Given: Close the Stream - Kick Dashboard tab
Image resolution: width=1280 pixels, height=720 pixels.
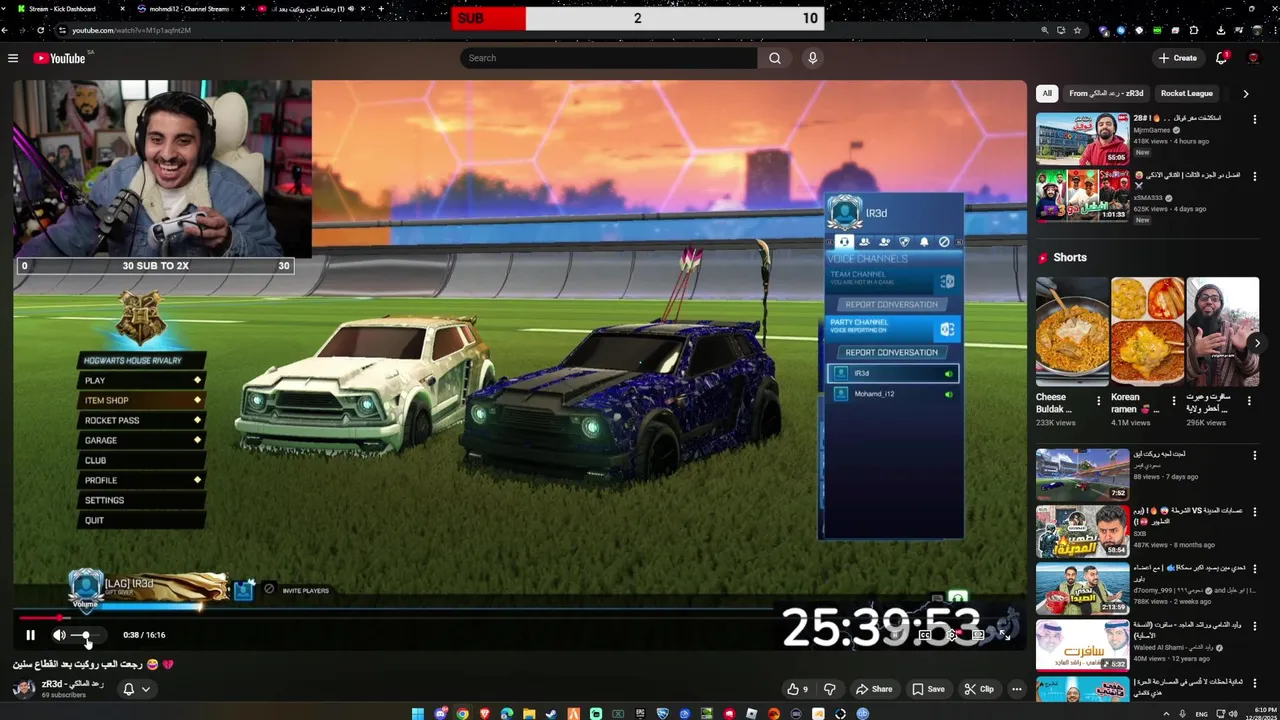Looking at the screenshot, I should (123, 9).
